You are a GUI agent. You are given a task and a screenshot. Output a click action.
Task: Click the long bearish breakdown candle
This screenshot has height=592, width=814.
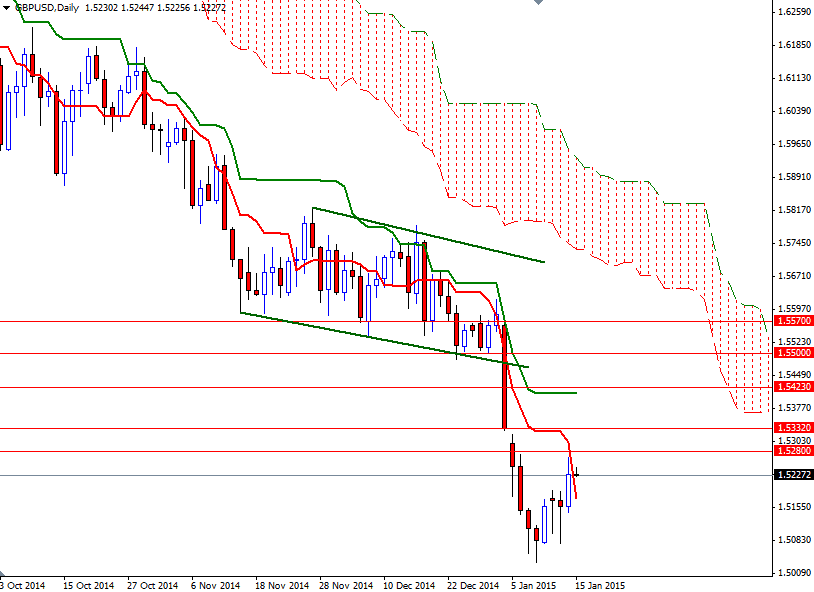coord(505,380)
